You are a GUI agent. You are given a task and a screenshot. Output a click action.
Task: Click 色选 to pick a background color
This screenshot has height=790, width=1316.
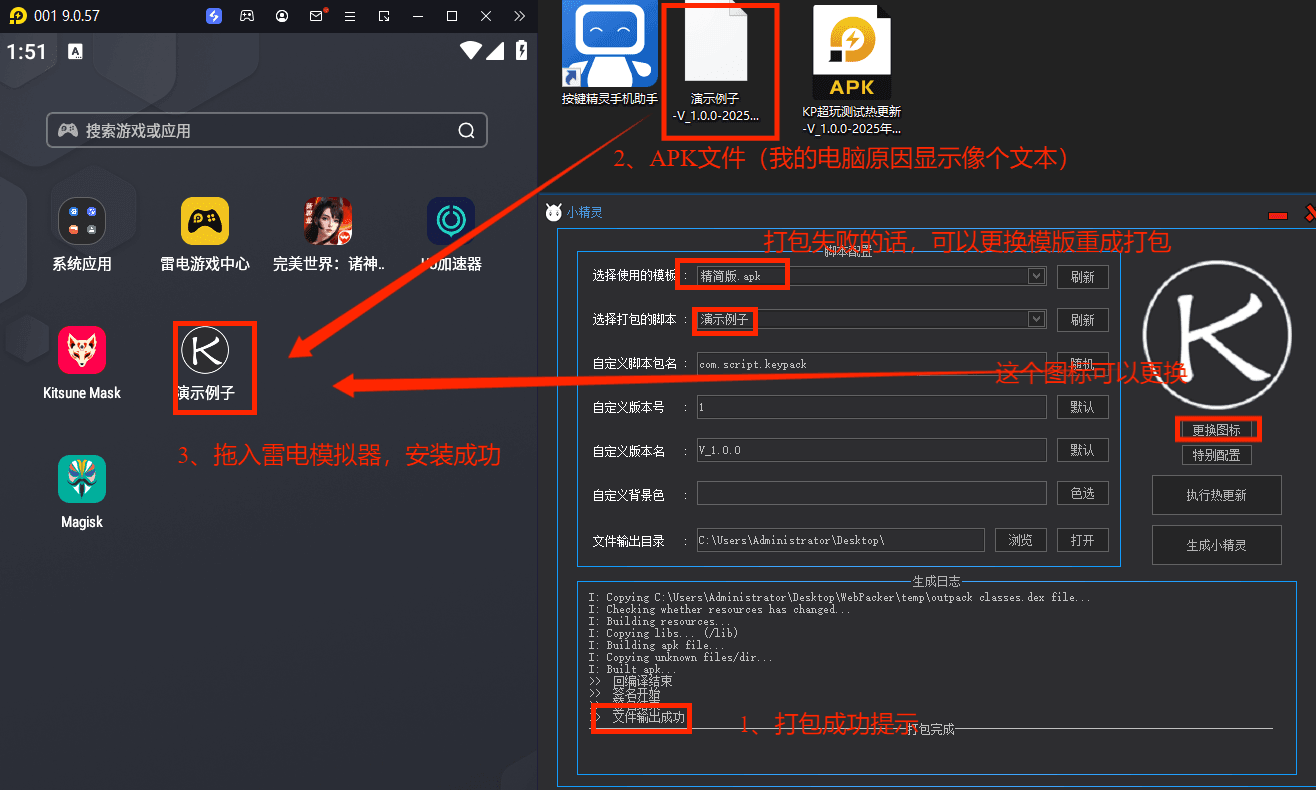click(x=1083, y=494)
